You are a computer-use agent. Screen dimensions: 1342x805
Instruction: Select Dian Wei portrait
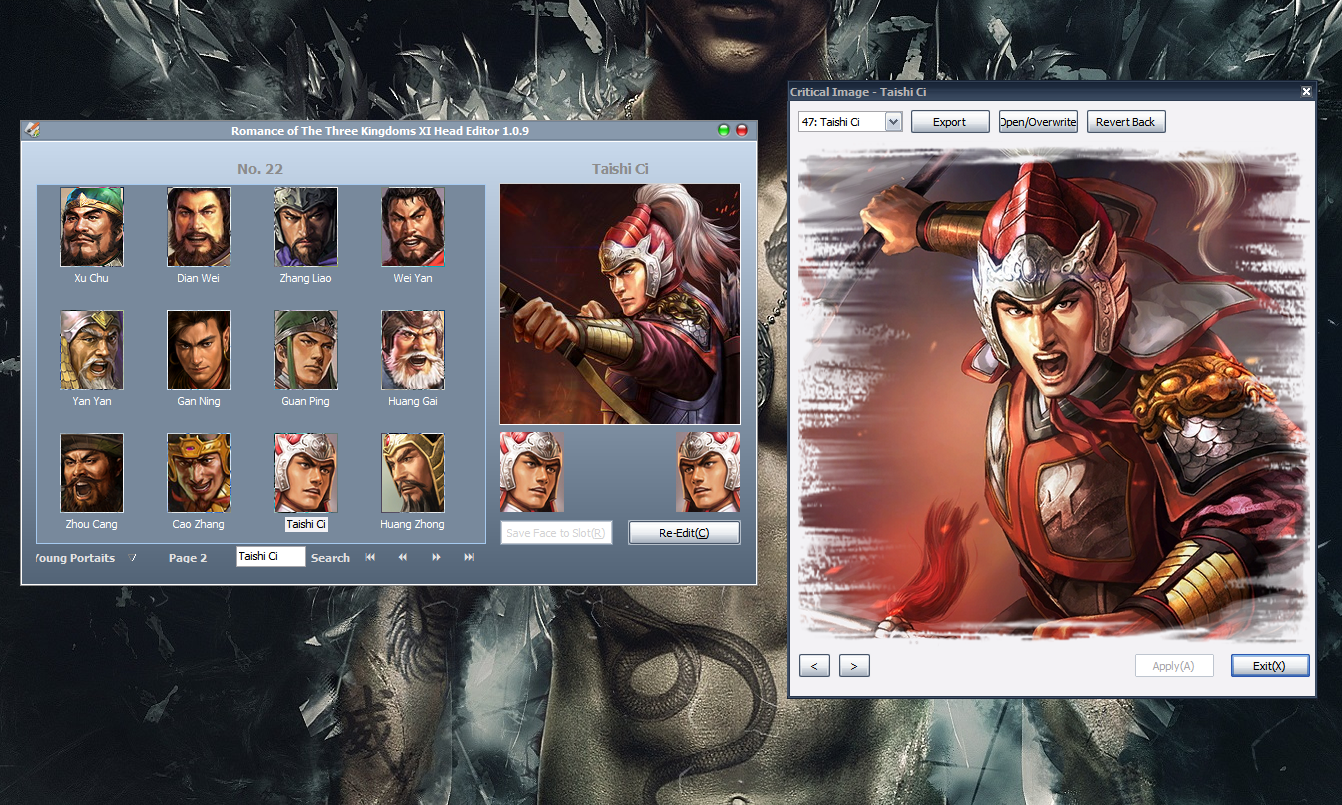199,226
